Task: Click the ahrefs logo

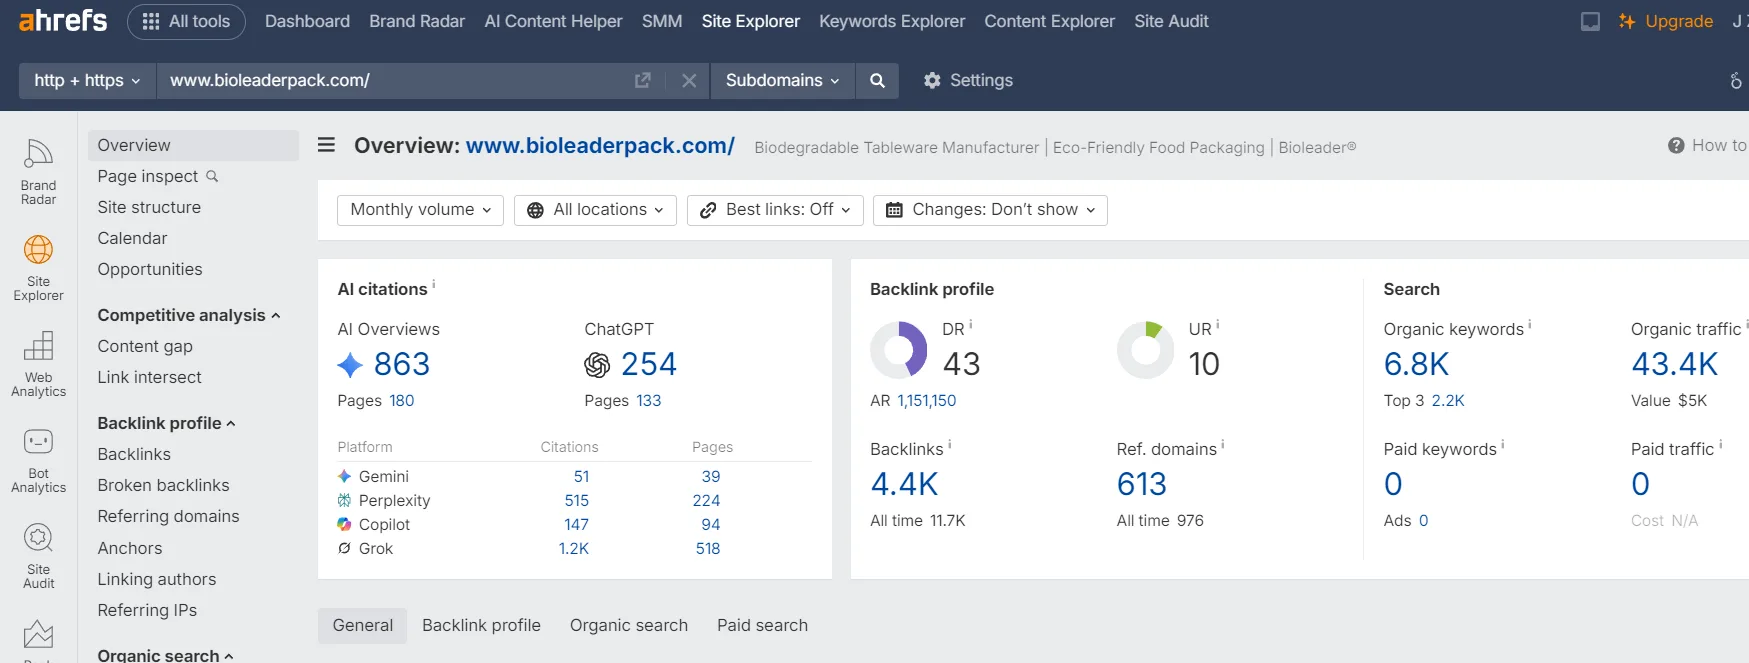Action: coord(62,20)
